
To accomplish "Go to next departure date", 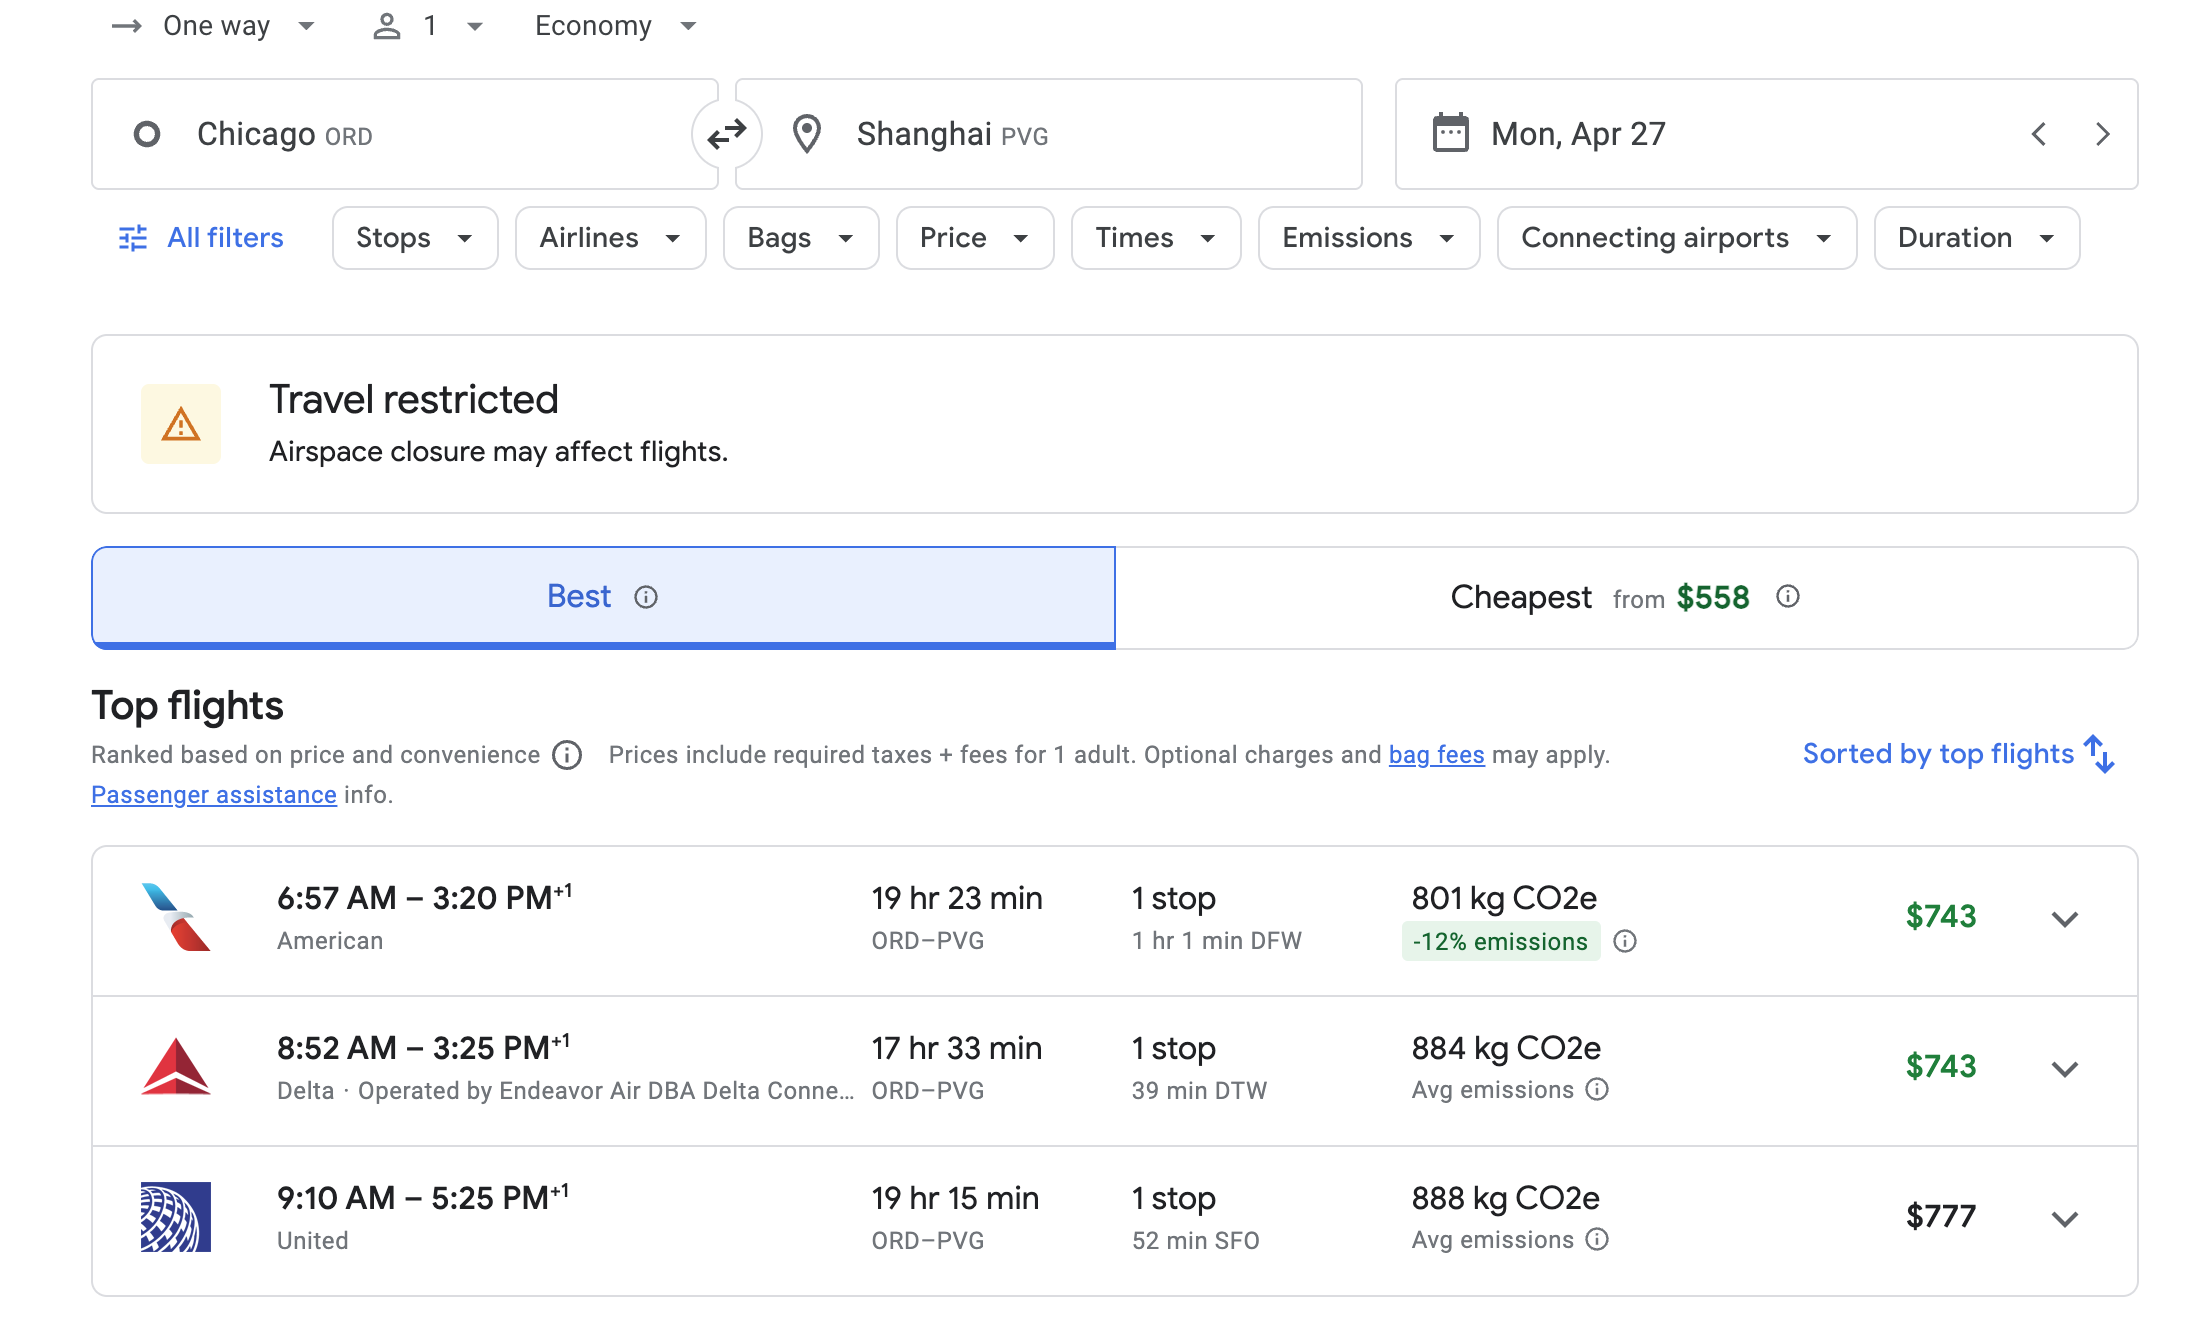I will click(2102, 134).
